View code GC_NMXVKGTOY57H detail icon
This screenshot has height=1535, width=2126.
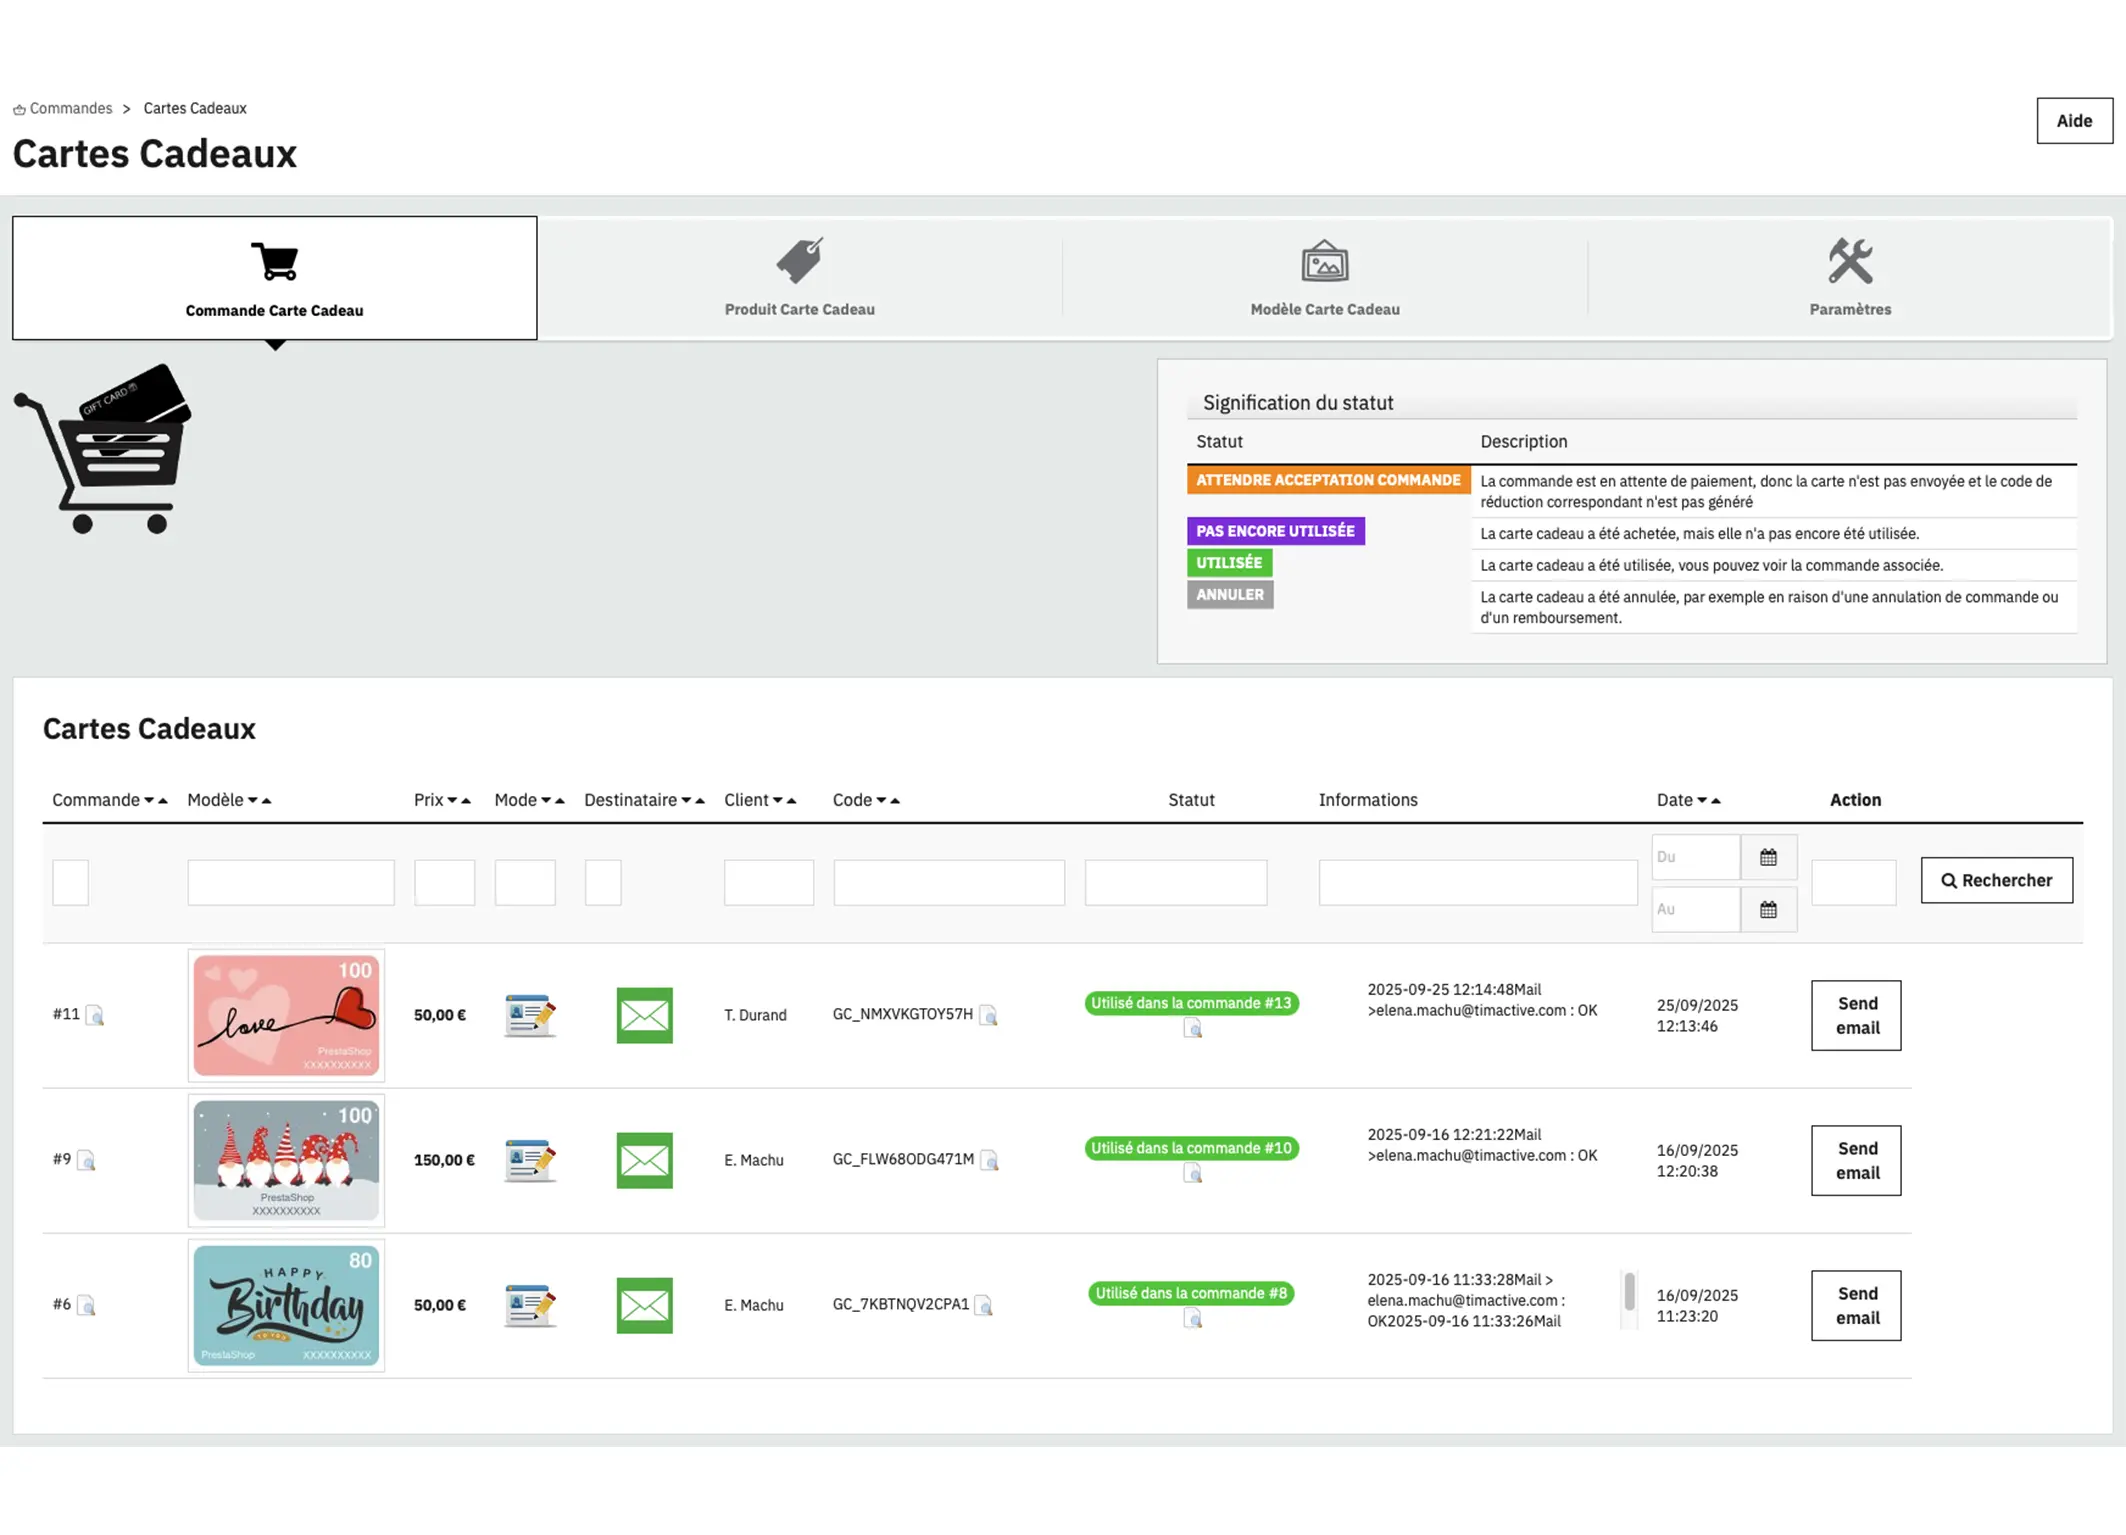988,1015
